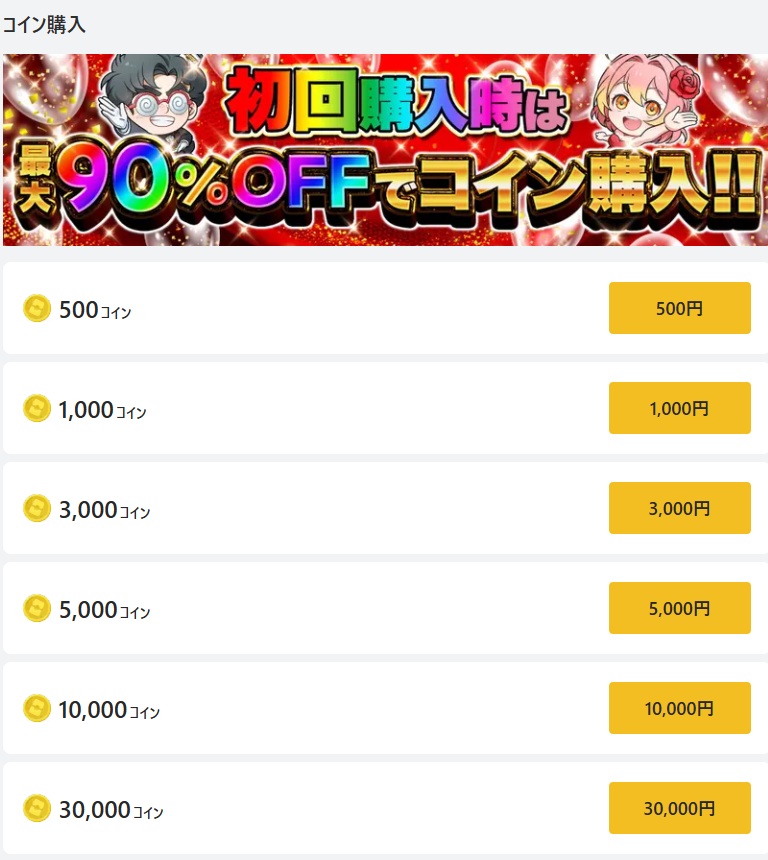Buy 500 coins with the 500円 button
Screen dimensions: 768x860
click(680, 308)
